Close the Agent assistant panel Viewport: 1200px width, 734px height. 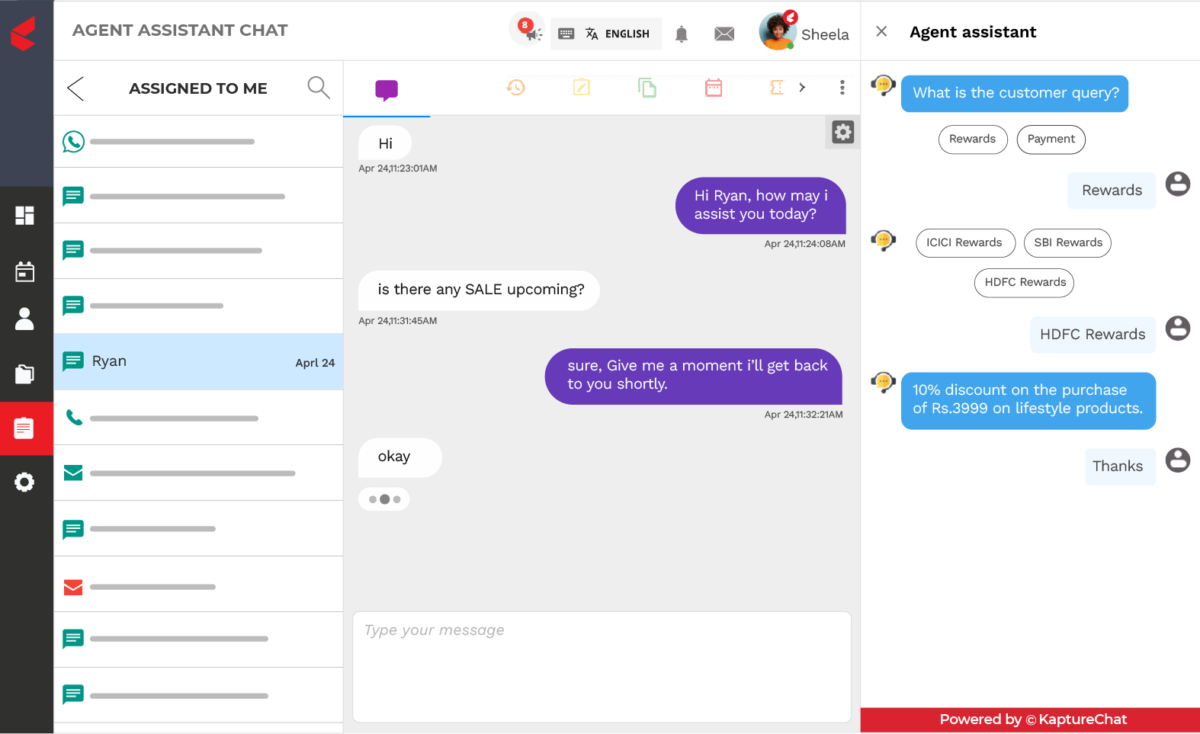pyautogui.click(x=881, y=32)
